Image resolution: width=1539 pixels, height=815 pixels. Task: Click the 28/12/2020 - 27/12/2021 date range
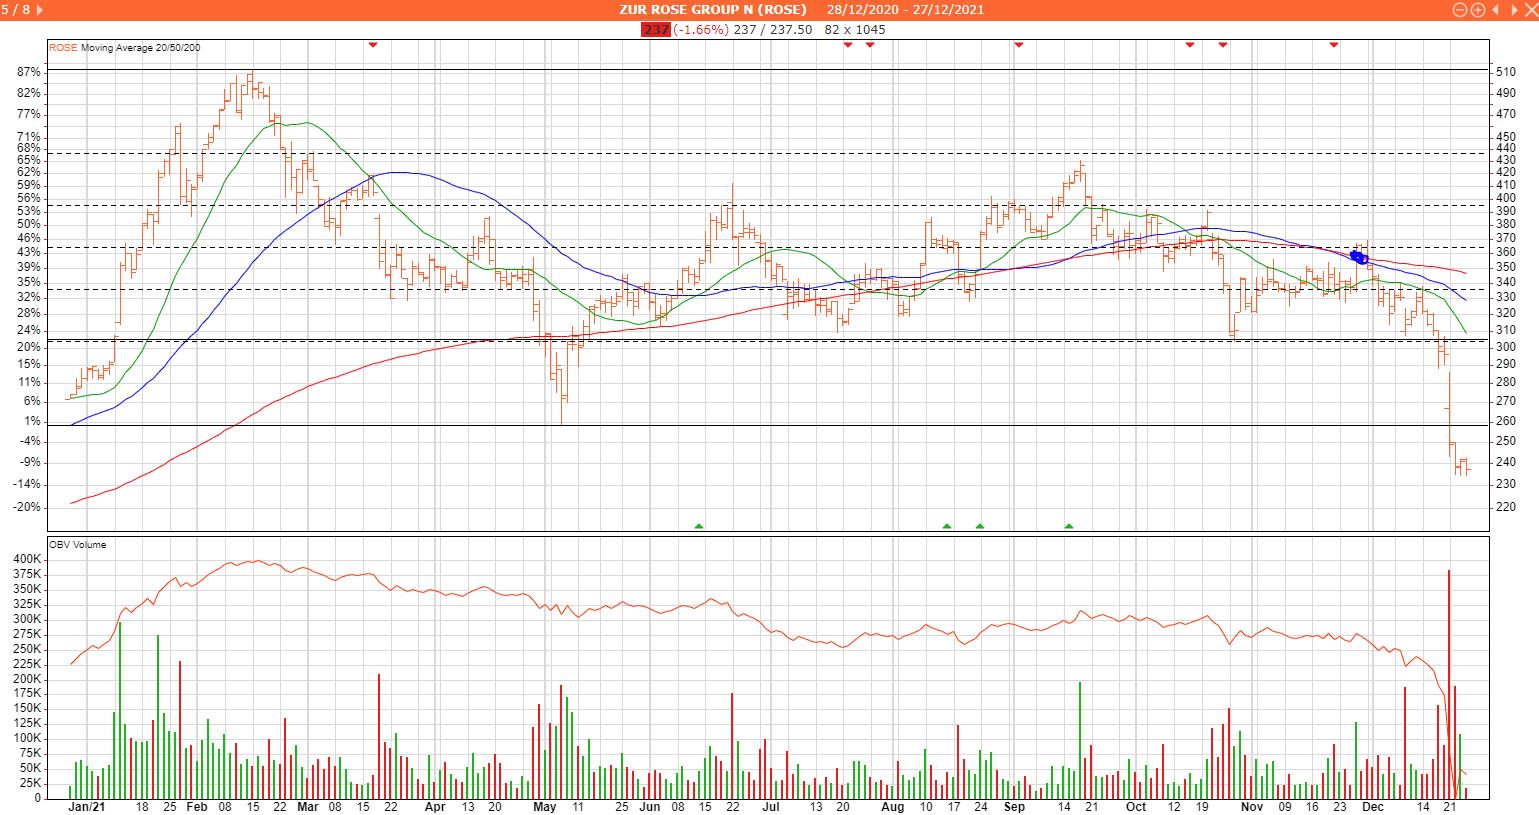point(905,10)
